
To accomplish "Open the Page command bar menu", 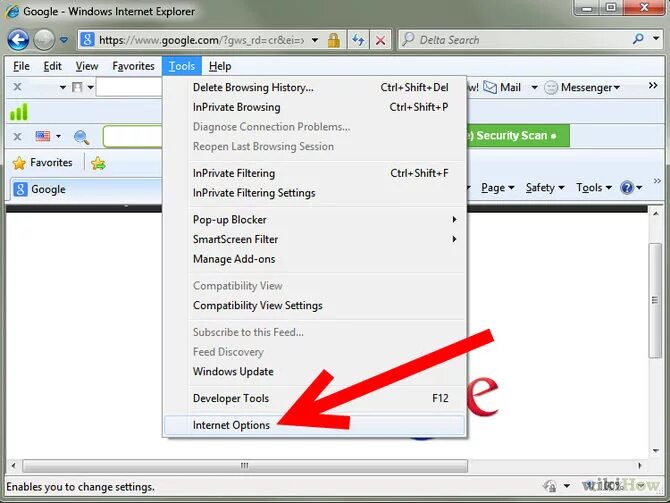I will click(x=497, y=188).
